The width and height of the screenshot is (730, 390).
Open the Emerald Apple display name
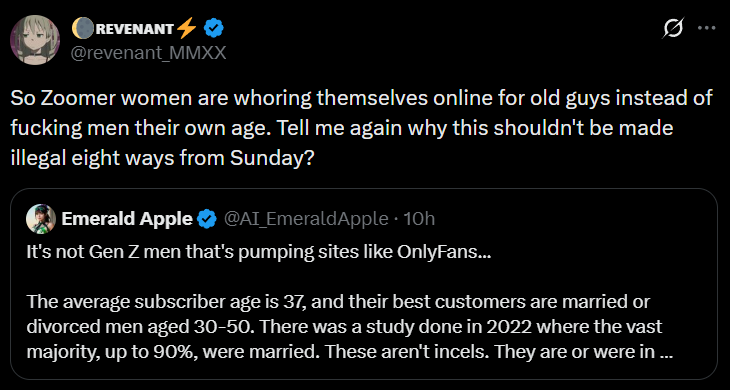pyautogui.click(x=127, y=219)
